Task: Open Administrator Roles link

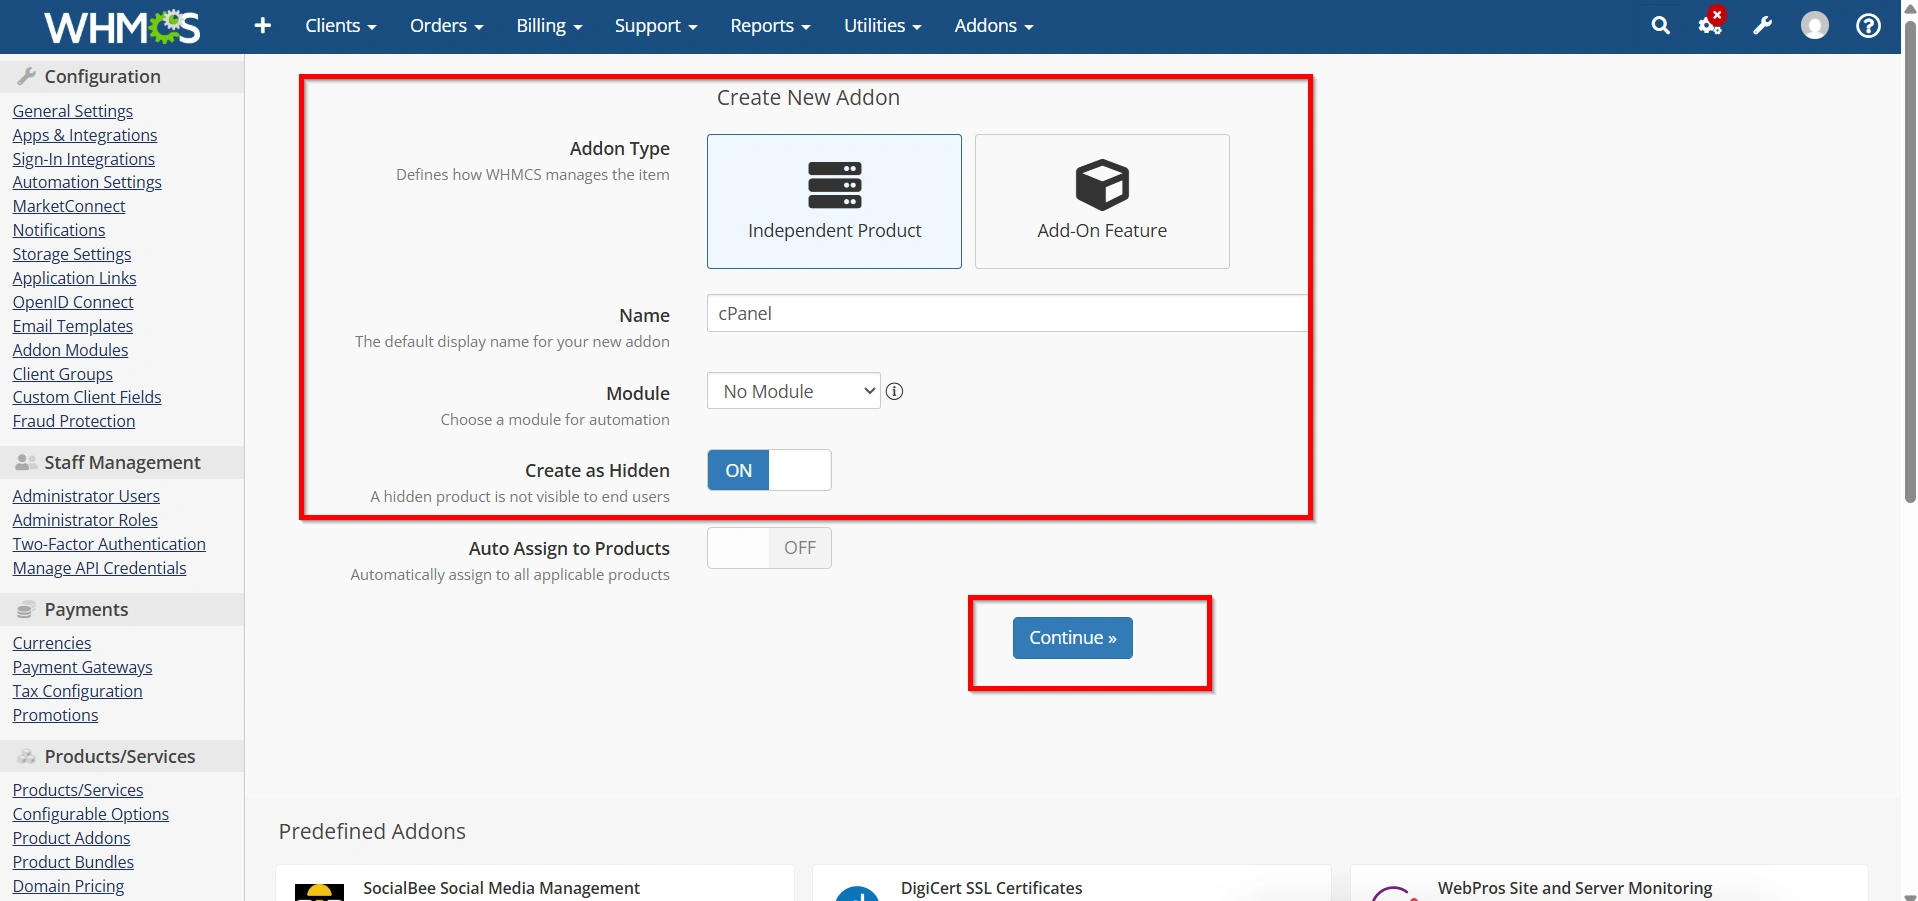Action: [x=85, y=520]
